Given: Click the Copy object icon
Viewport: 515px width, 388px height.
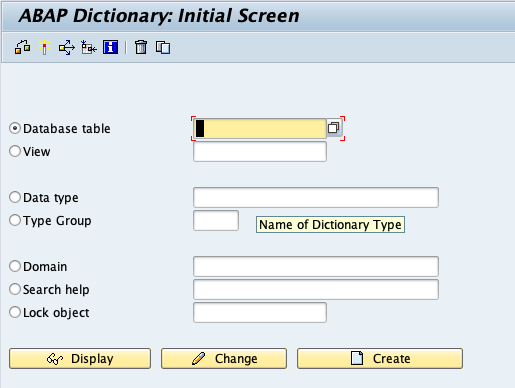Looking at the screenshot, I should [x=163, y=47].
